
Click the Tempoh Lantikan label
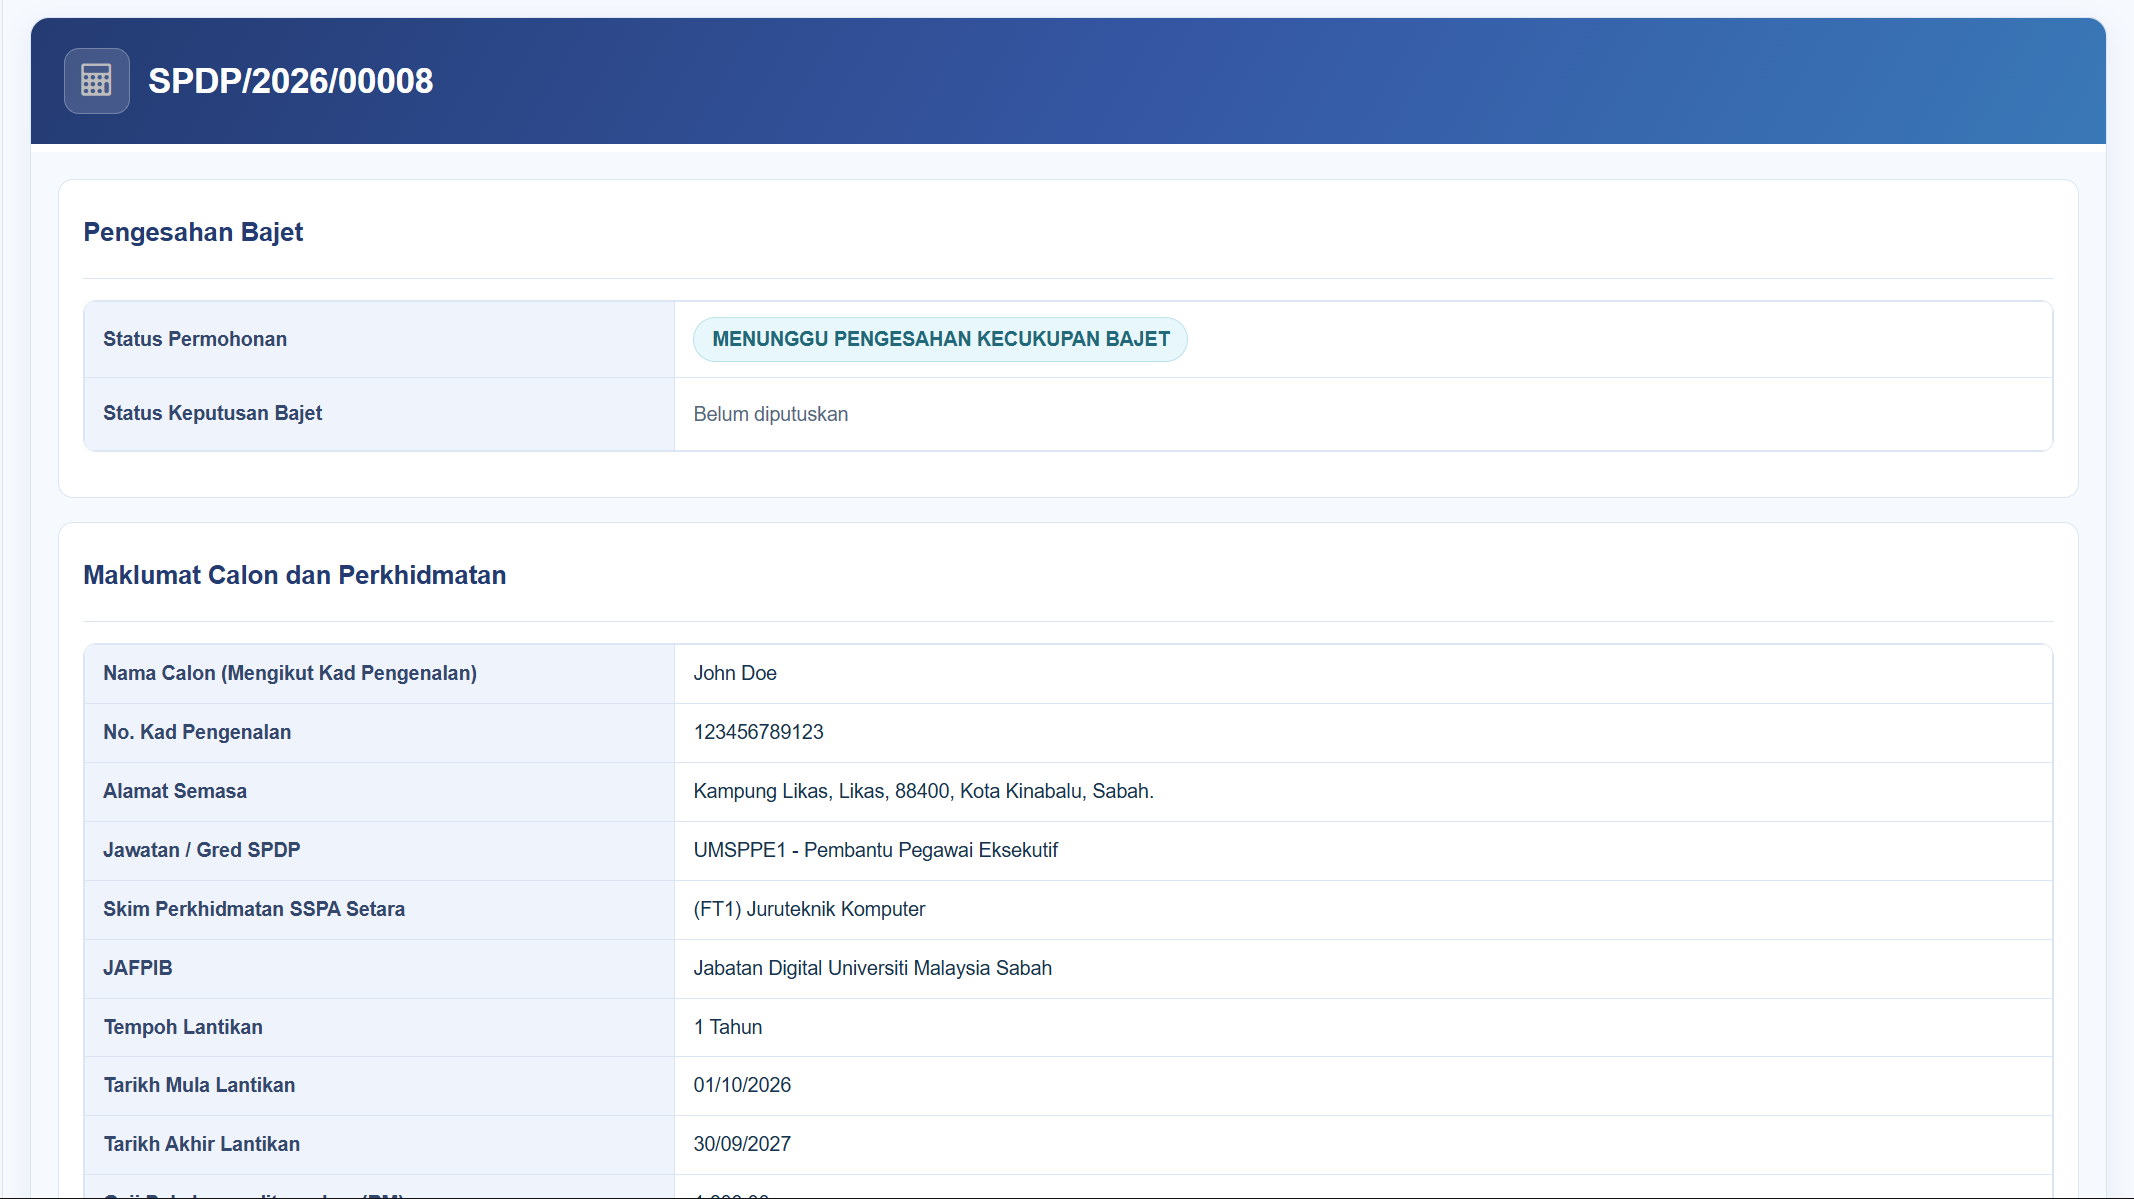tap(183, 1027)
